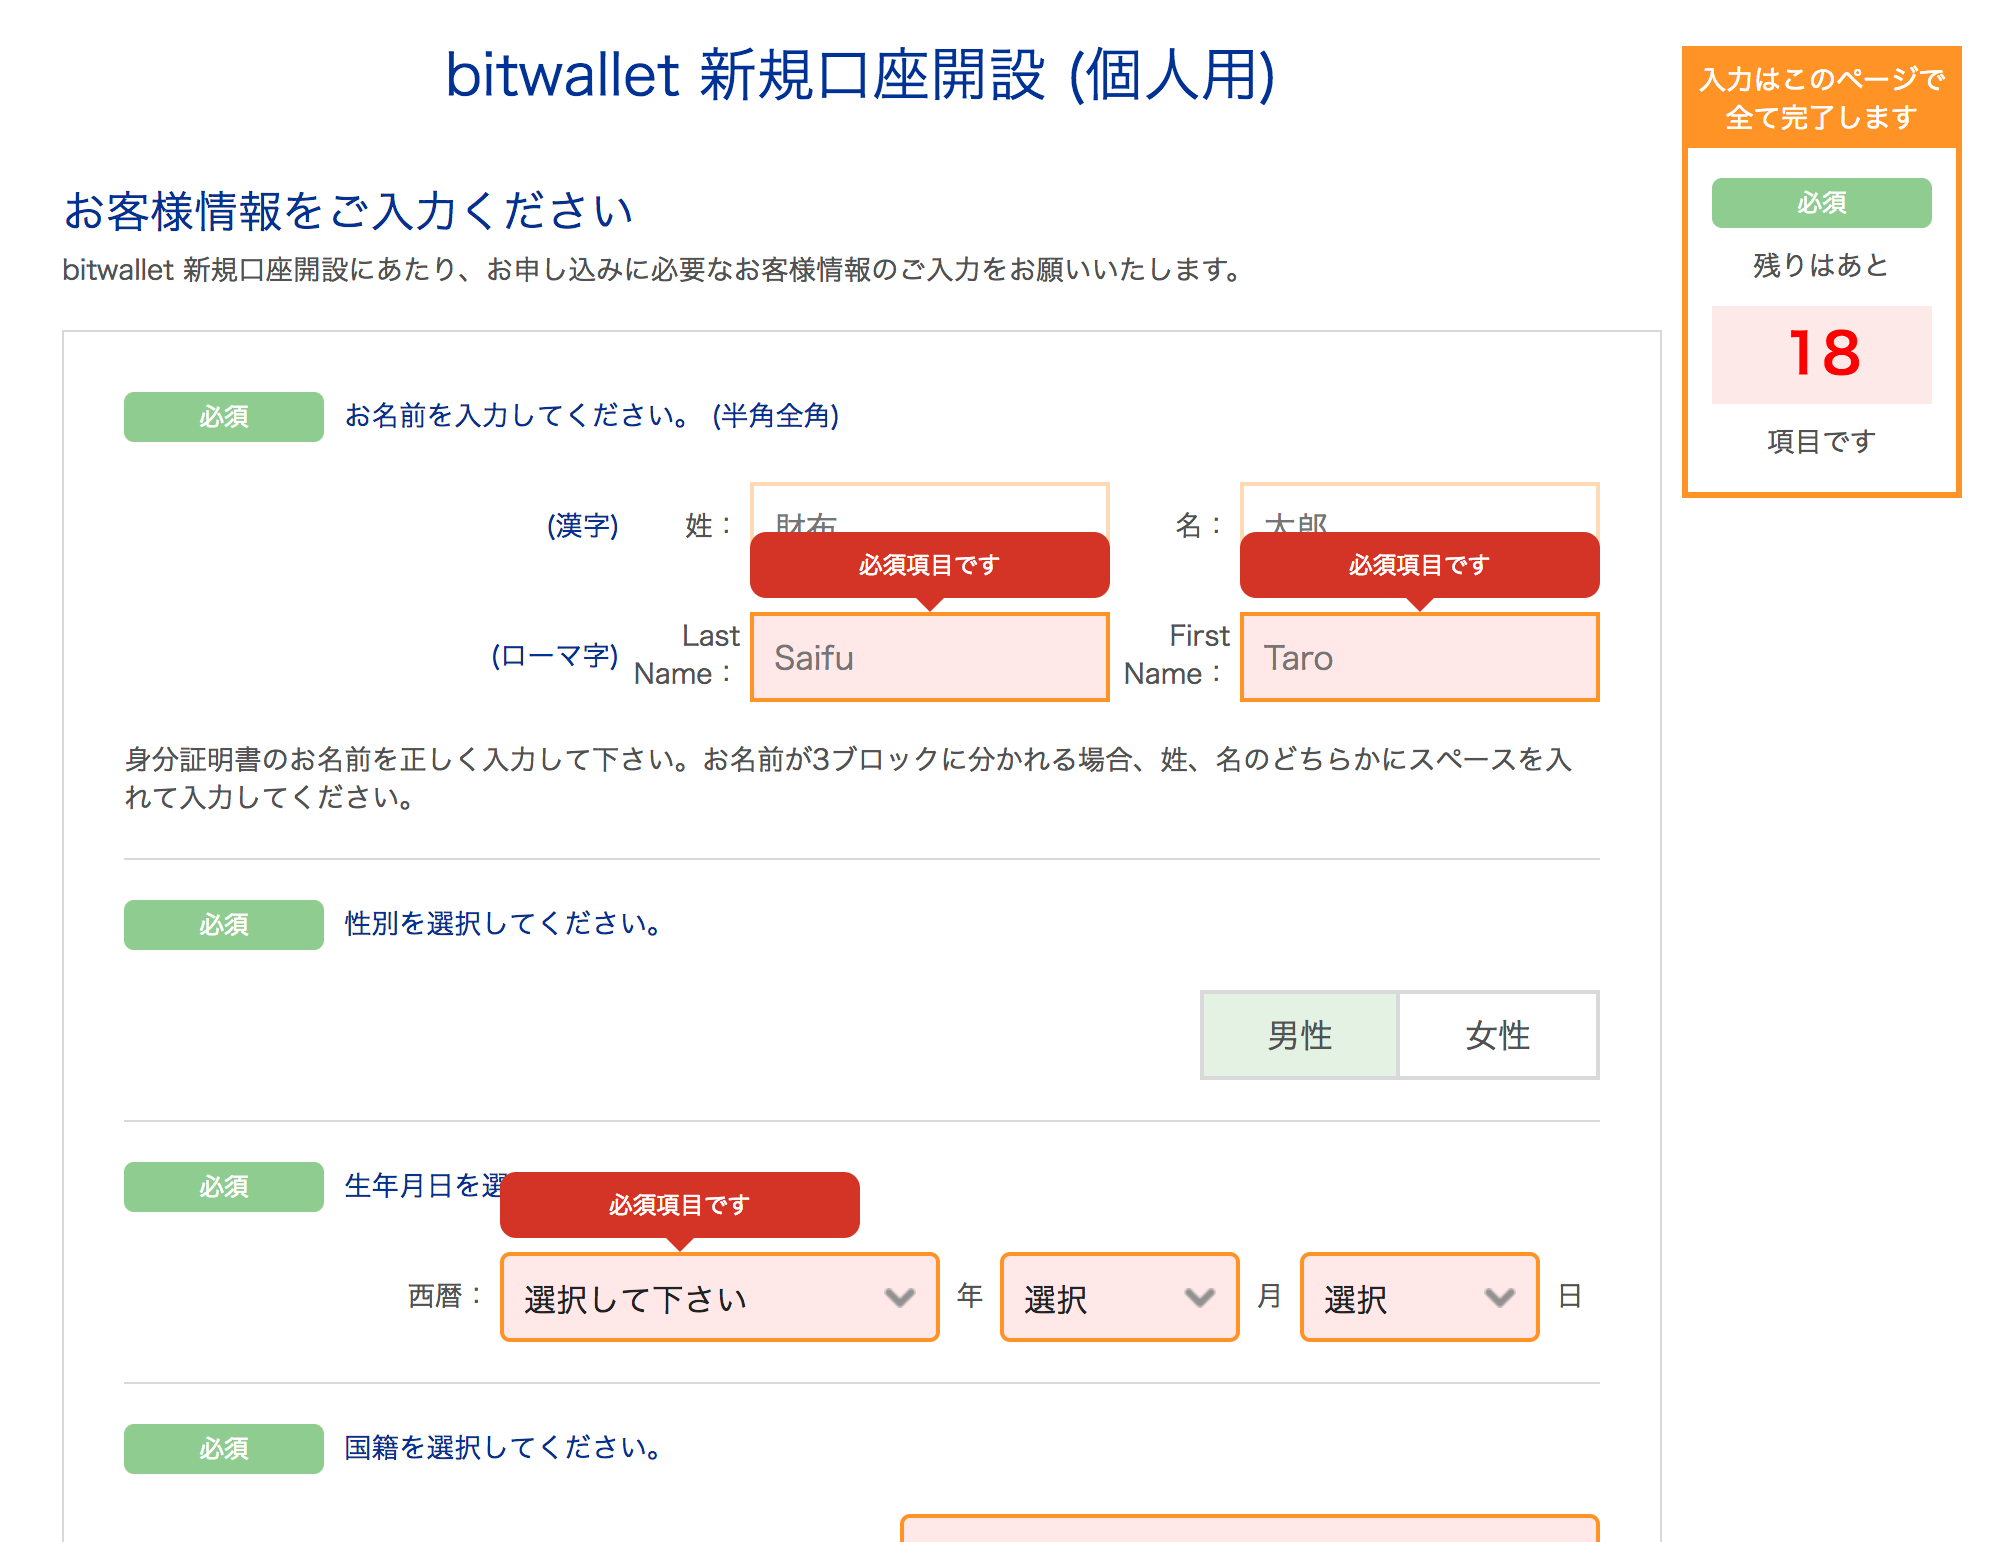Click the 残りはあと text

(1821, 265)
